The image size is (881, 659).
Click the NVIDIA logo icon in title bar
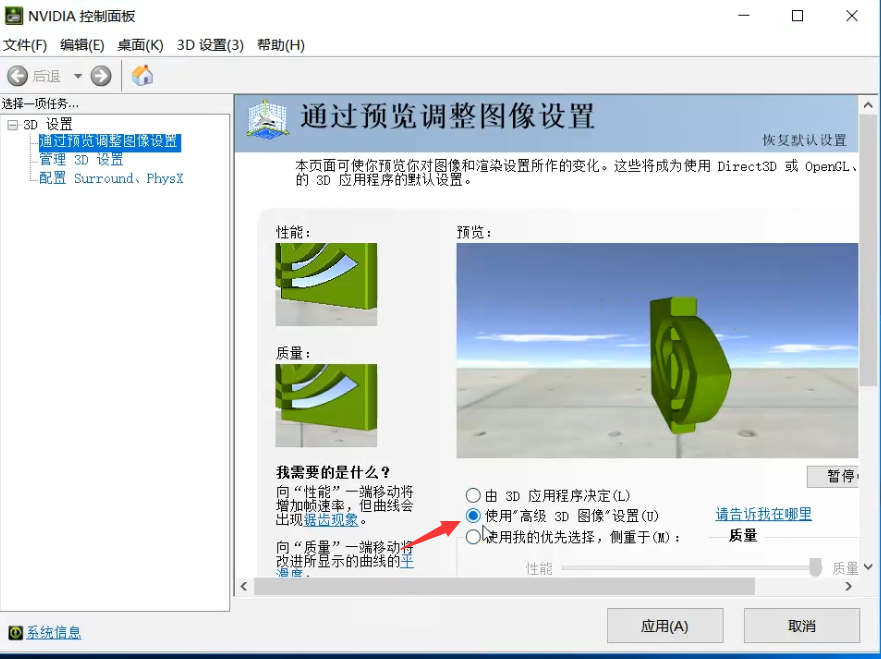[13, 15]
